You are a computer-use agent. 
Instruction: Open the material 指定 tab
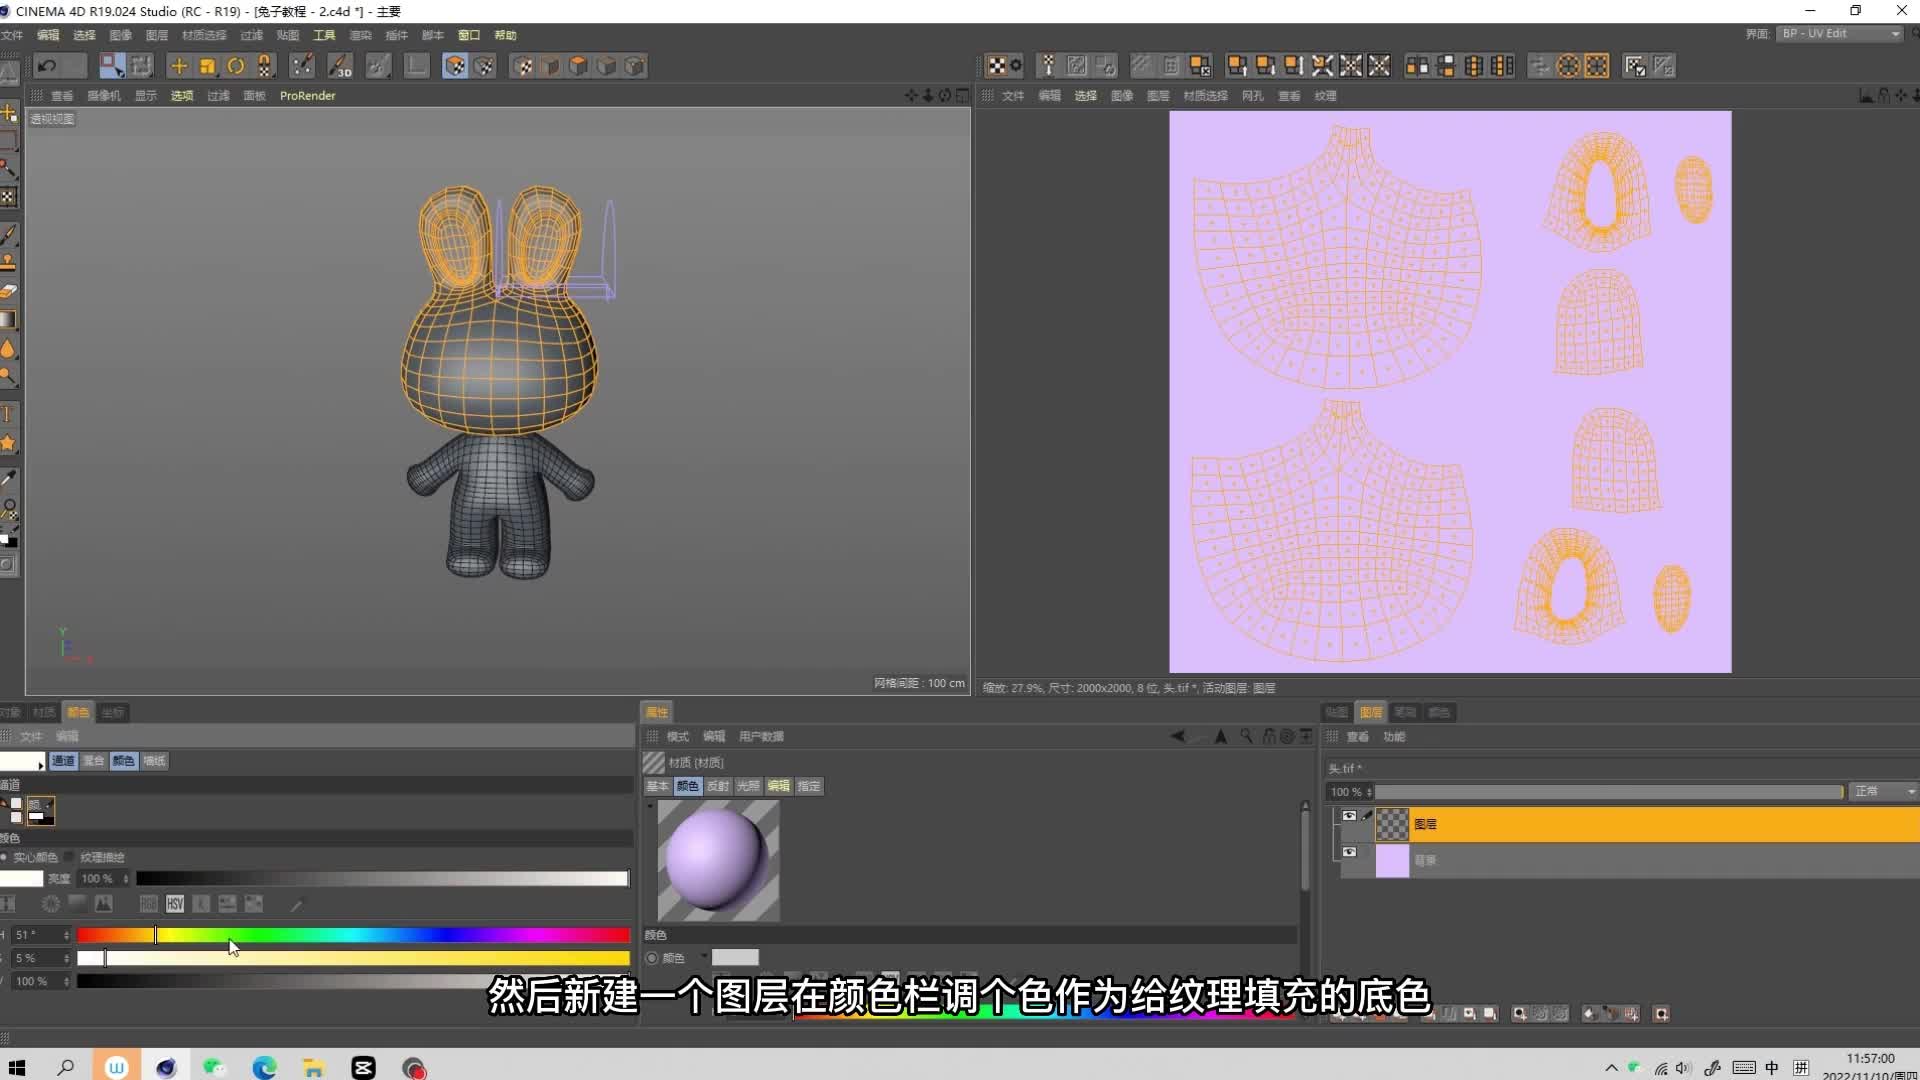point(809,786)
